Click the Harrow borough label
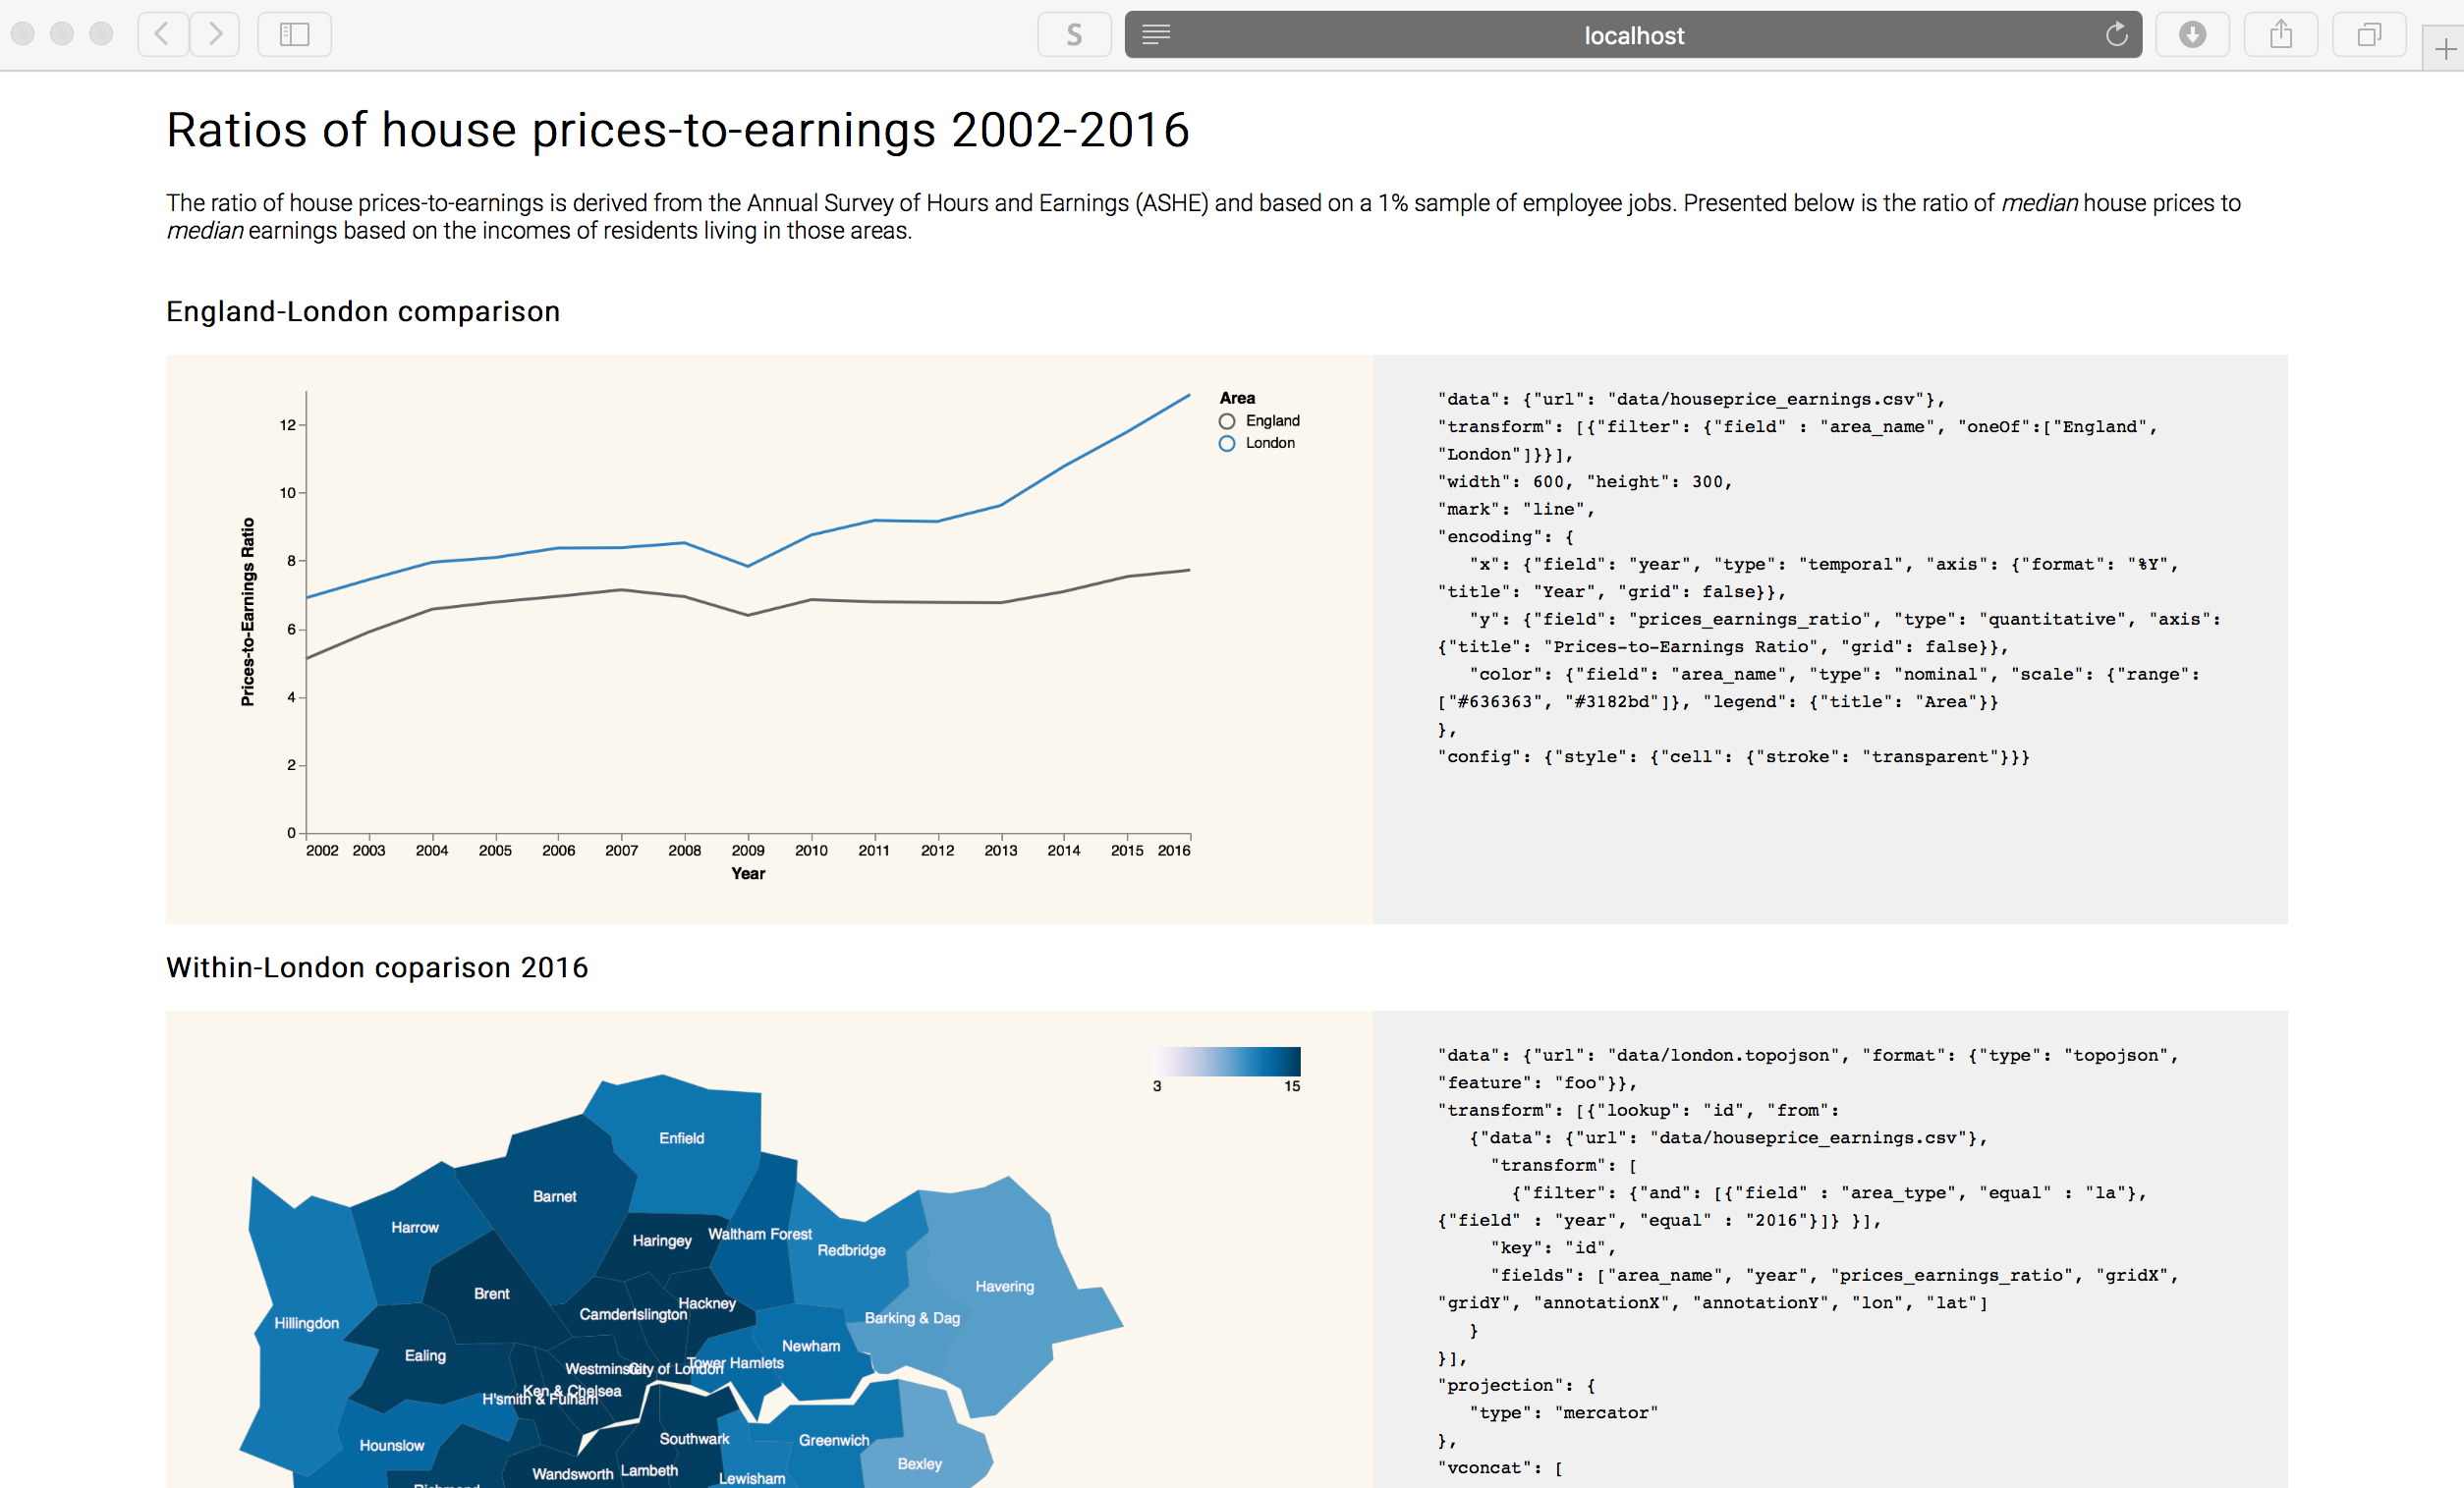 click(415, 1227)
